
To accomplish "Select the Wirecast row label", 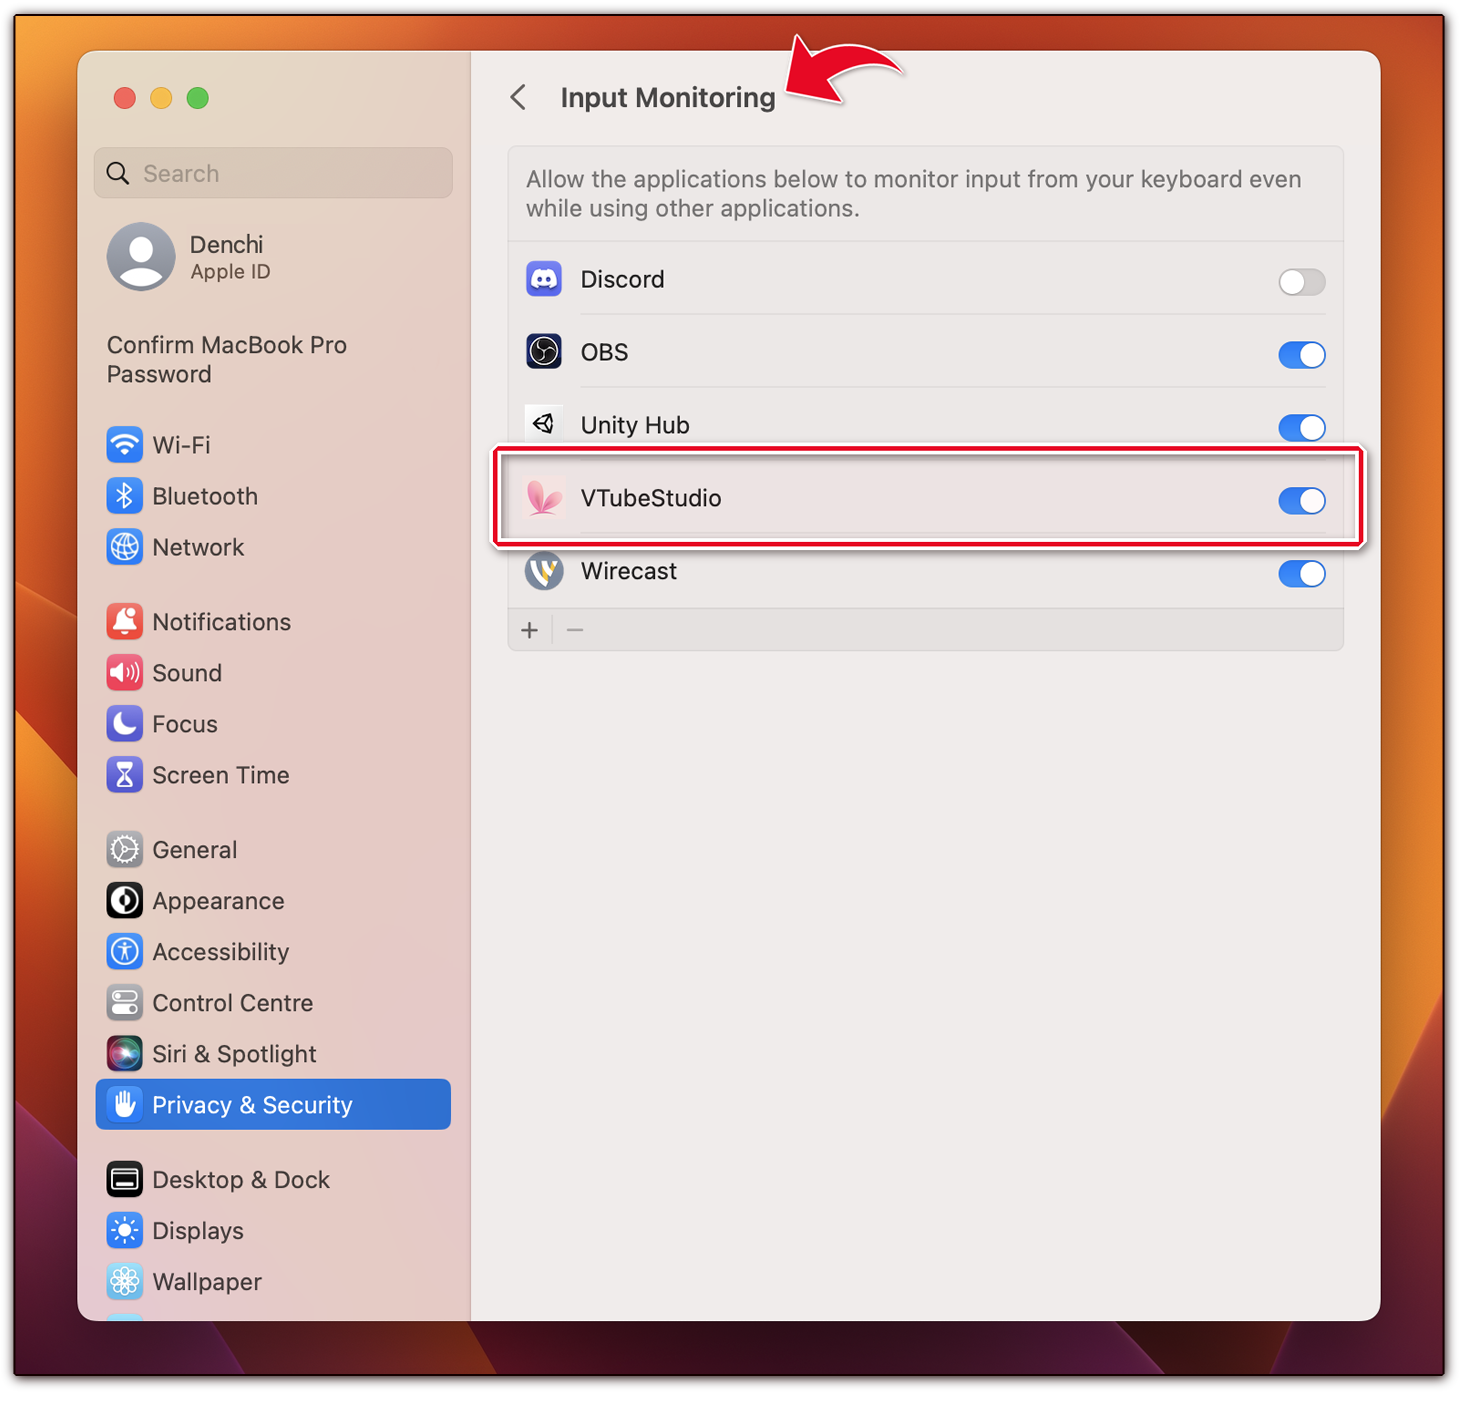I will point(629,571).
